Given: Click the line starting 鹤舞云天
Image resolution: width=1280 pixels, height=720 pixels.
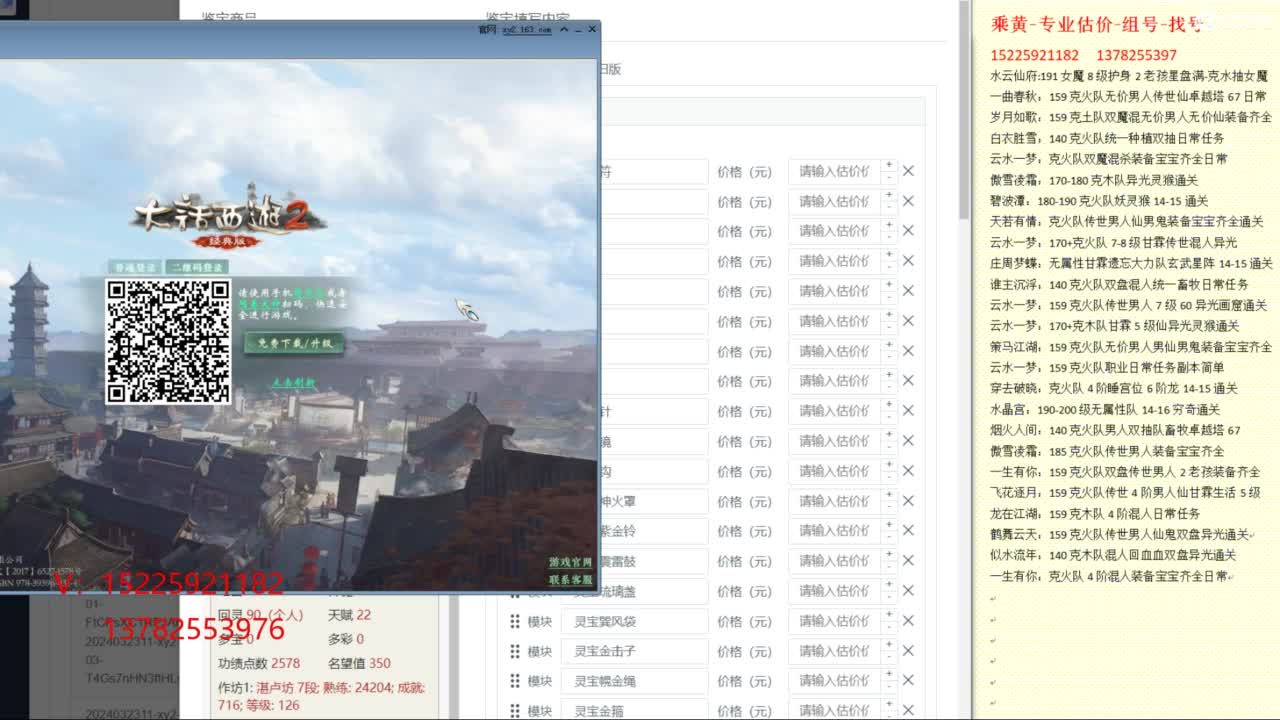Looking at the screenshot, I should click(1120, 534).
